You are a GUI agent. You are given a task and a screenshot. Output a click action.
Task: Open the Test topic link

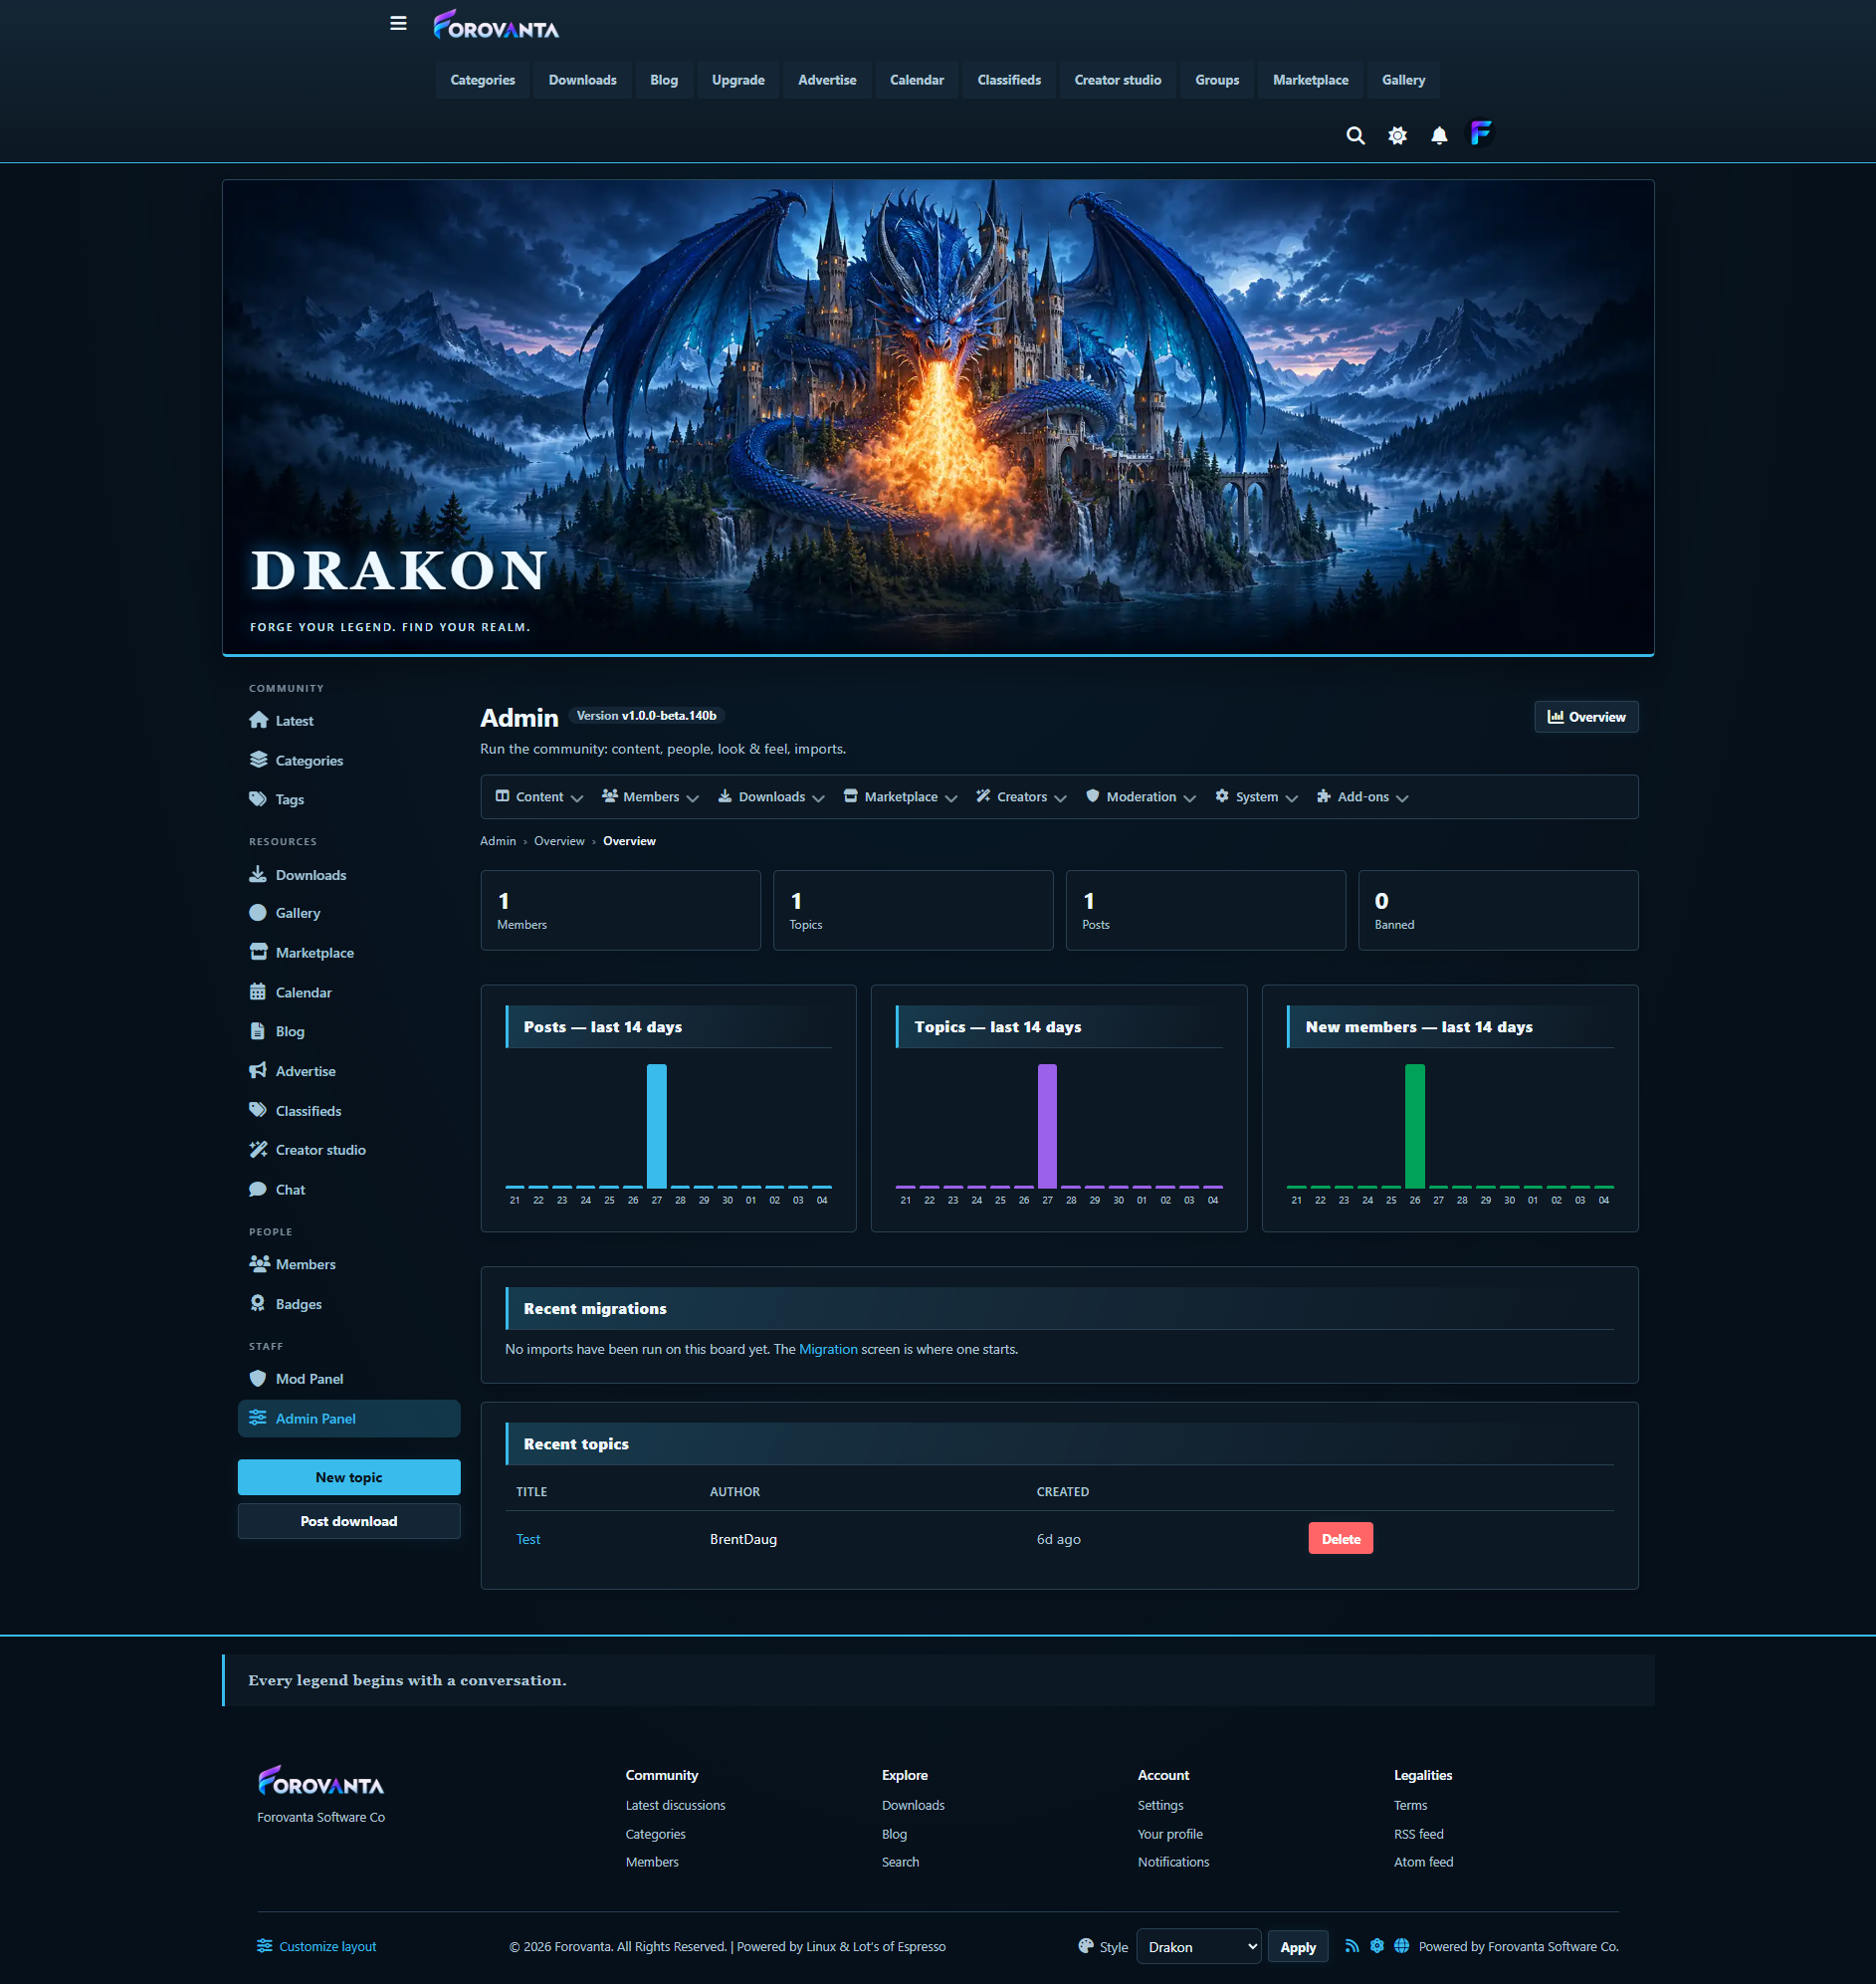pos(528,1539)
